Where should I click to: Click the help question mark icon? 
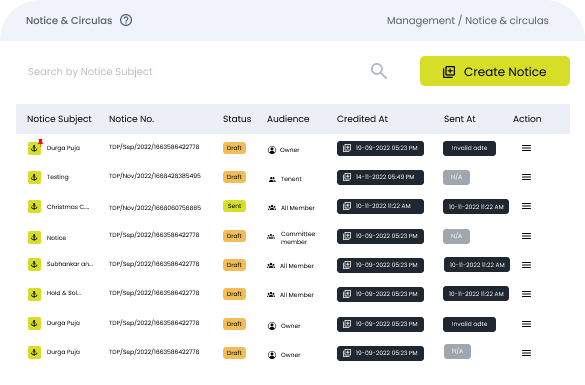point(126,20)
